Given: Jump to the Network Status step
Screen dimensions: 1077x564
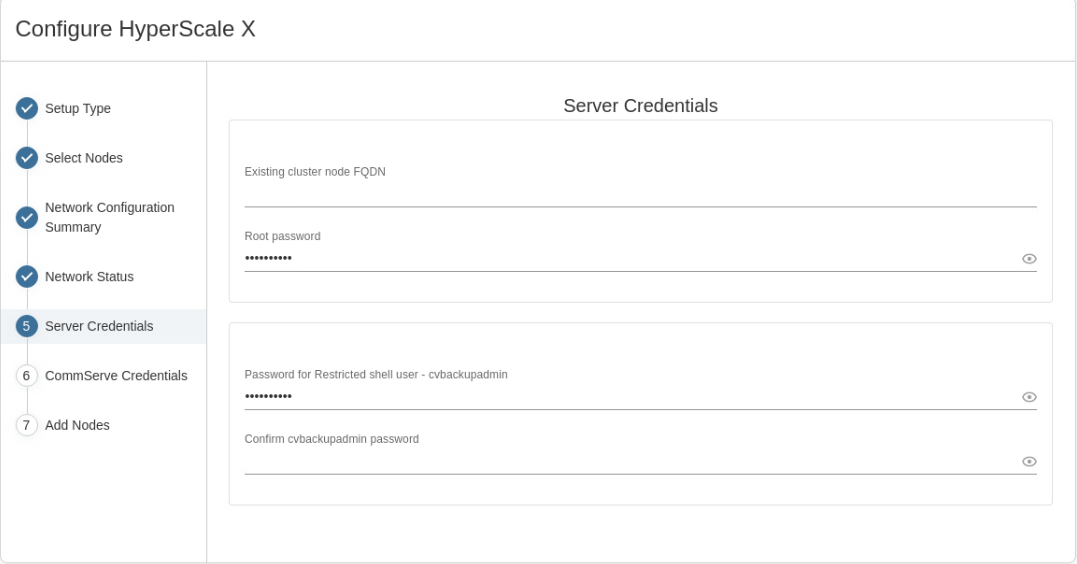Looking at the screenshot, I should pos(89,276).
